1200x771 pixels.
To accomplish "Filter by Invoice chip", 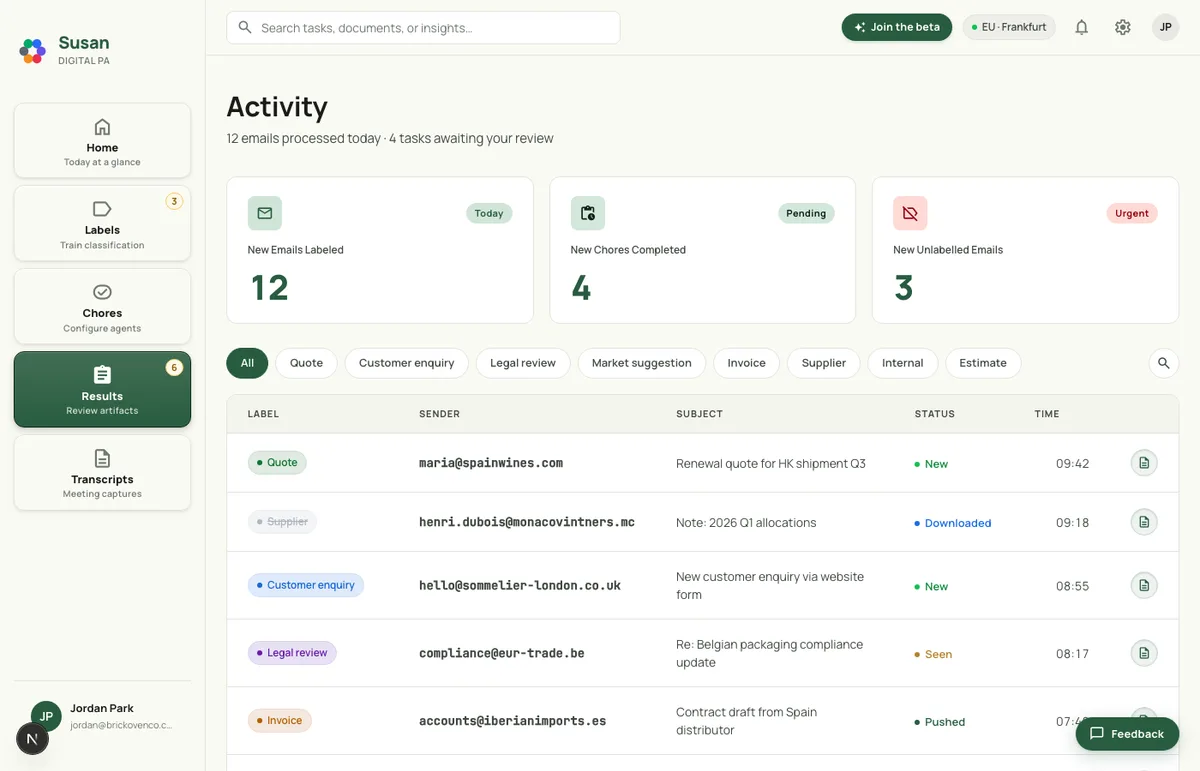I will coord(746,363).
